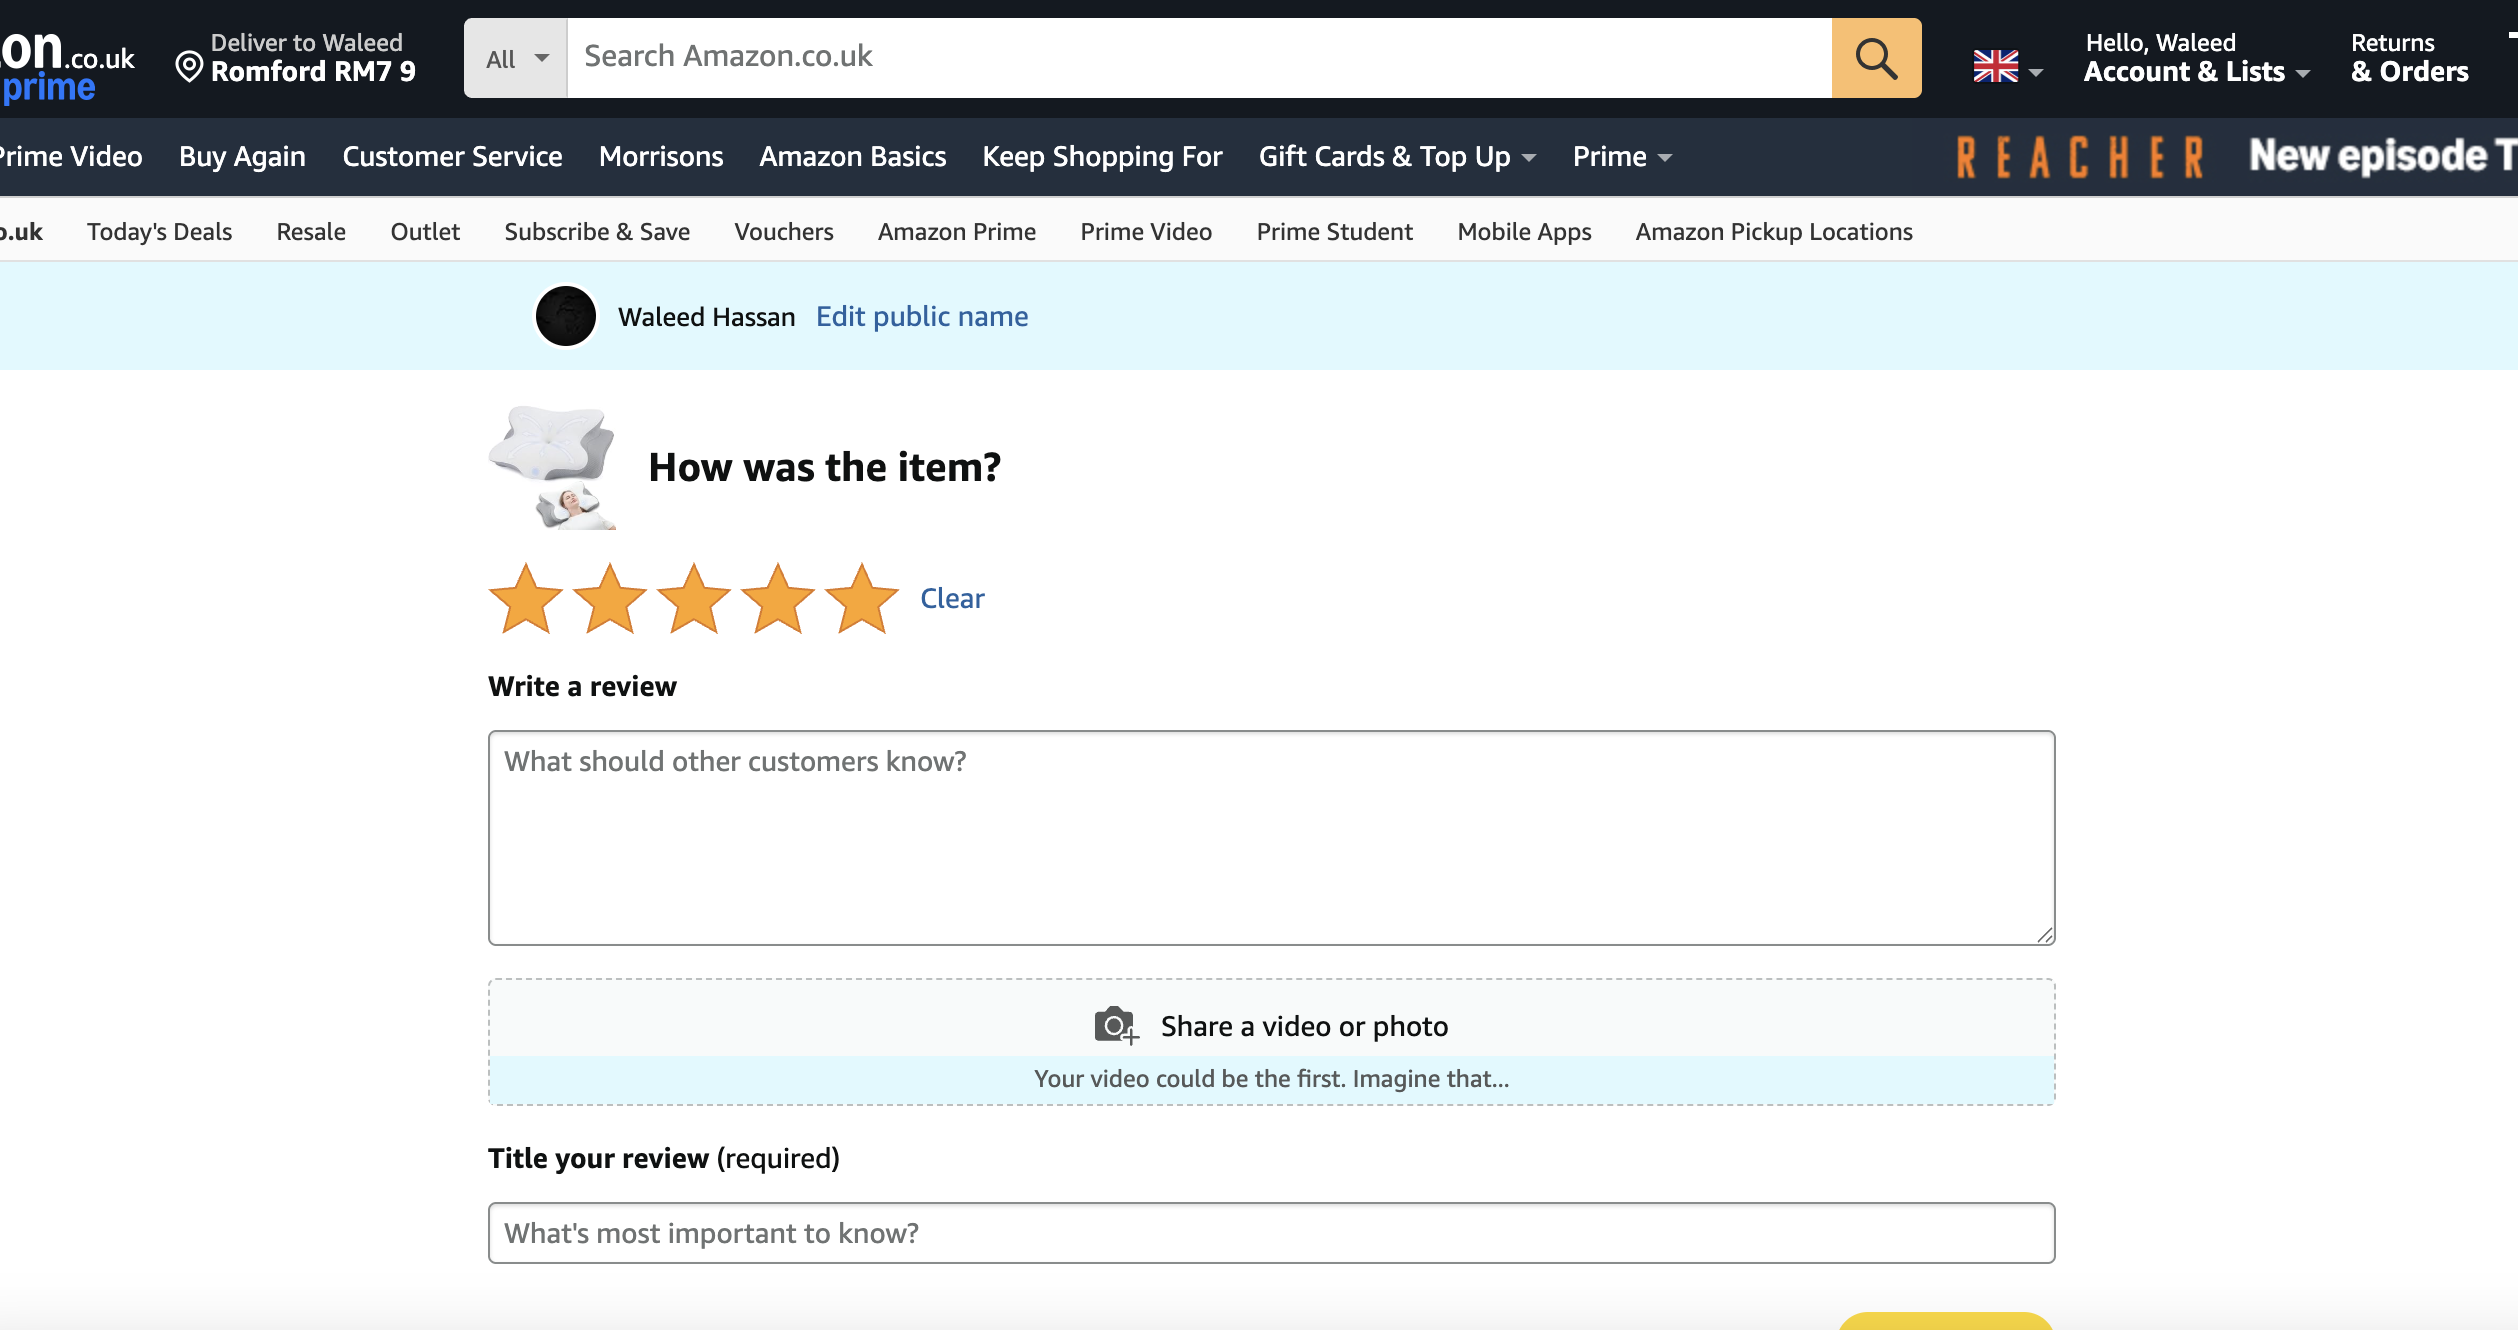Select the third rating star

[694, 599]
